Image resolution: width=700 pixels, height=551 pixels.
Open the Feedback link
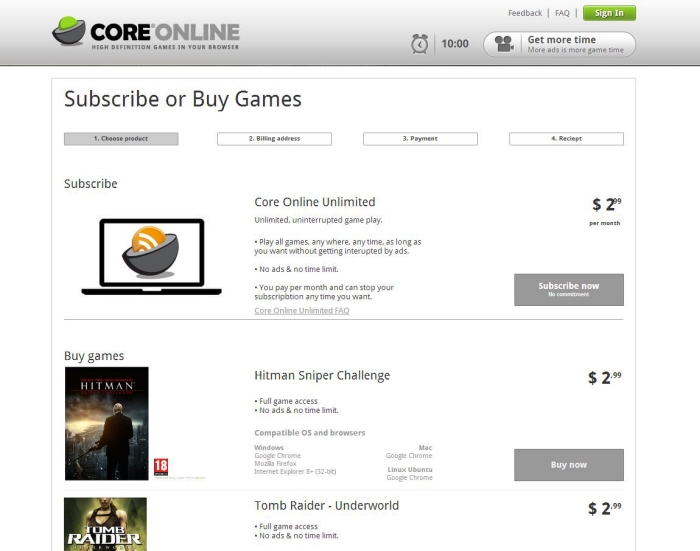pos(525,13)
